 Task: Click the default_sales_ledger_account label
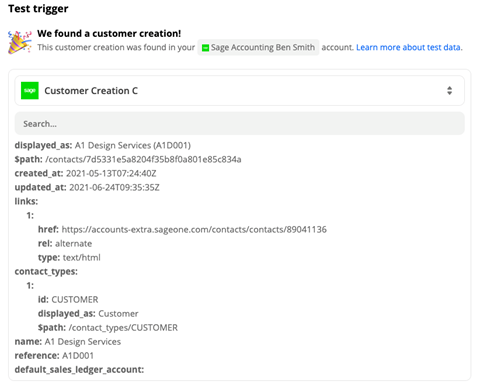tap(79, 370)
